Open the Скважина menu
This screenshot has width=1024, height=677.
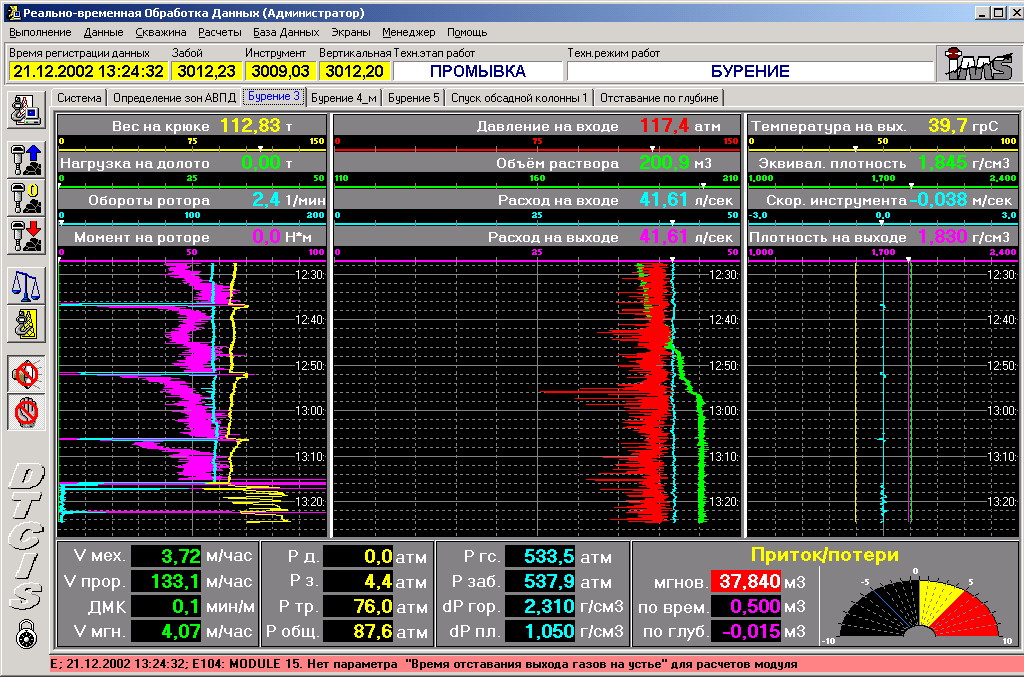point(160,32)
